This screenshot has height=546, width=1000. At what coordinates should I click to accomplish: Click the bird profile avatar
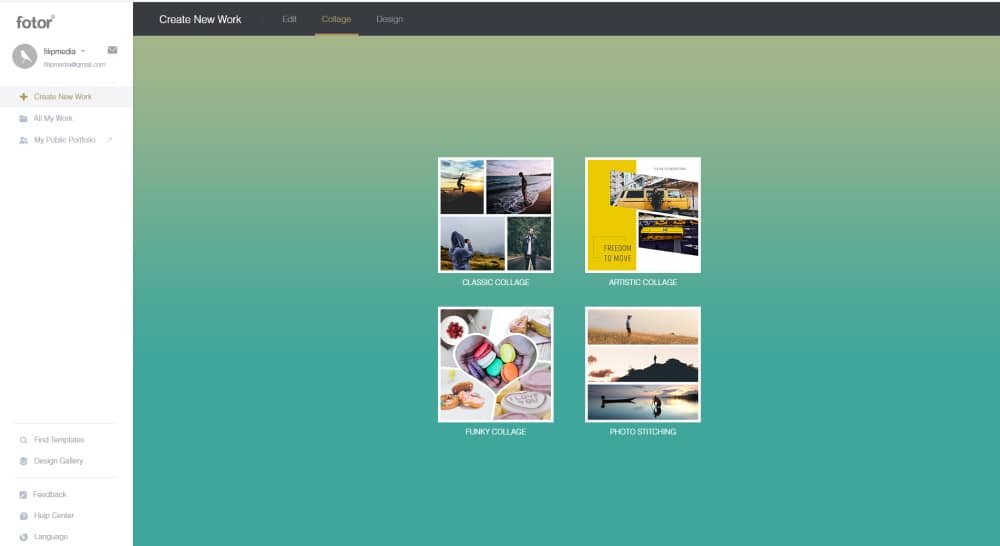[x=25, y=56]
